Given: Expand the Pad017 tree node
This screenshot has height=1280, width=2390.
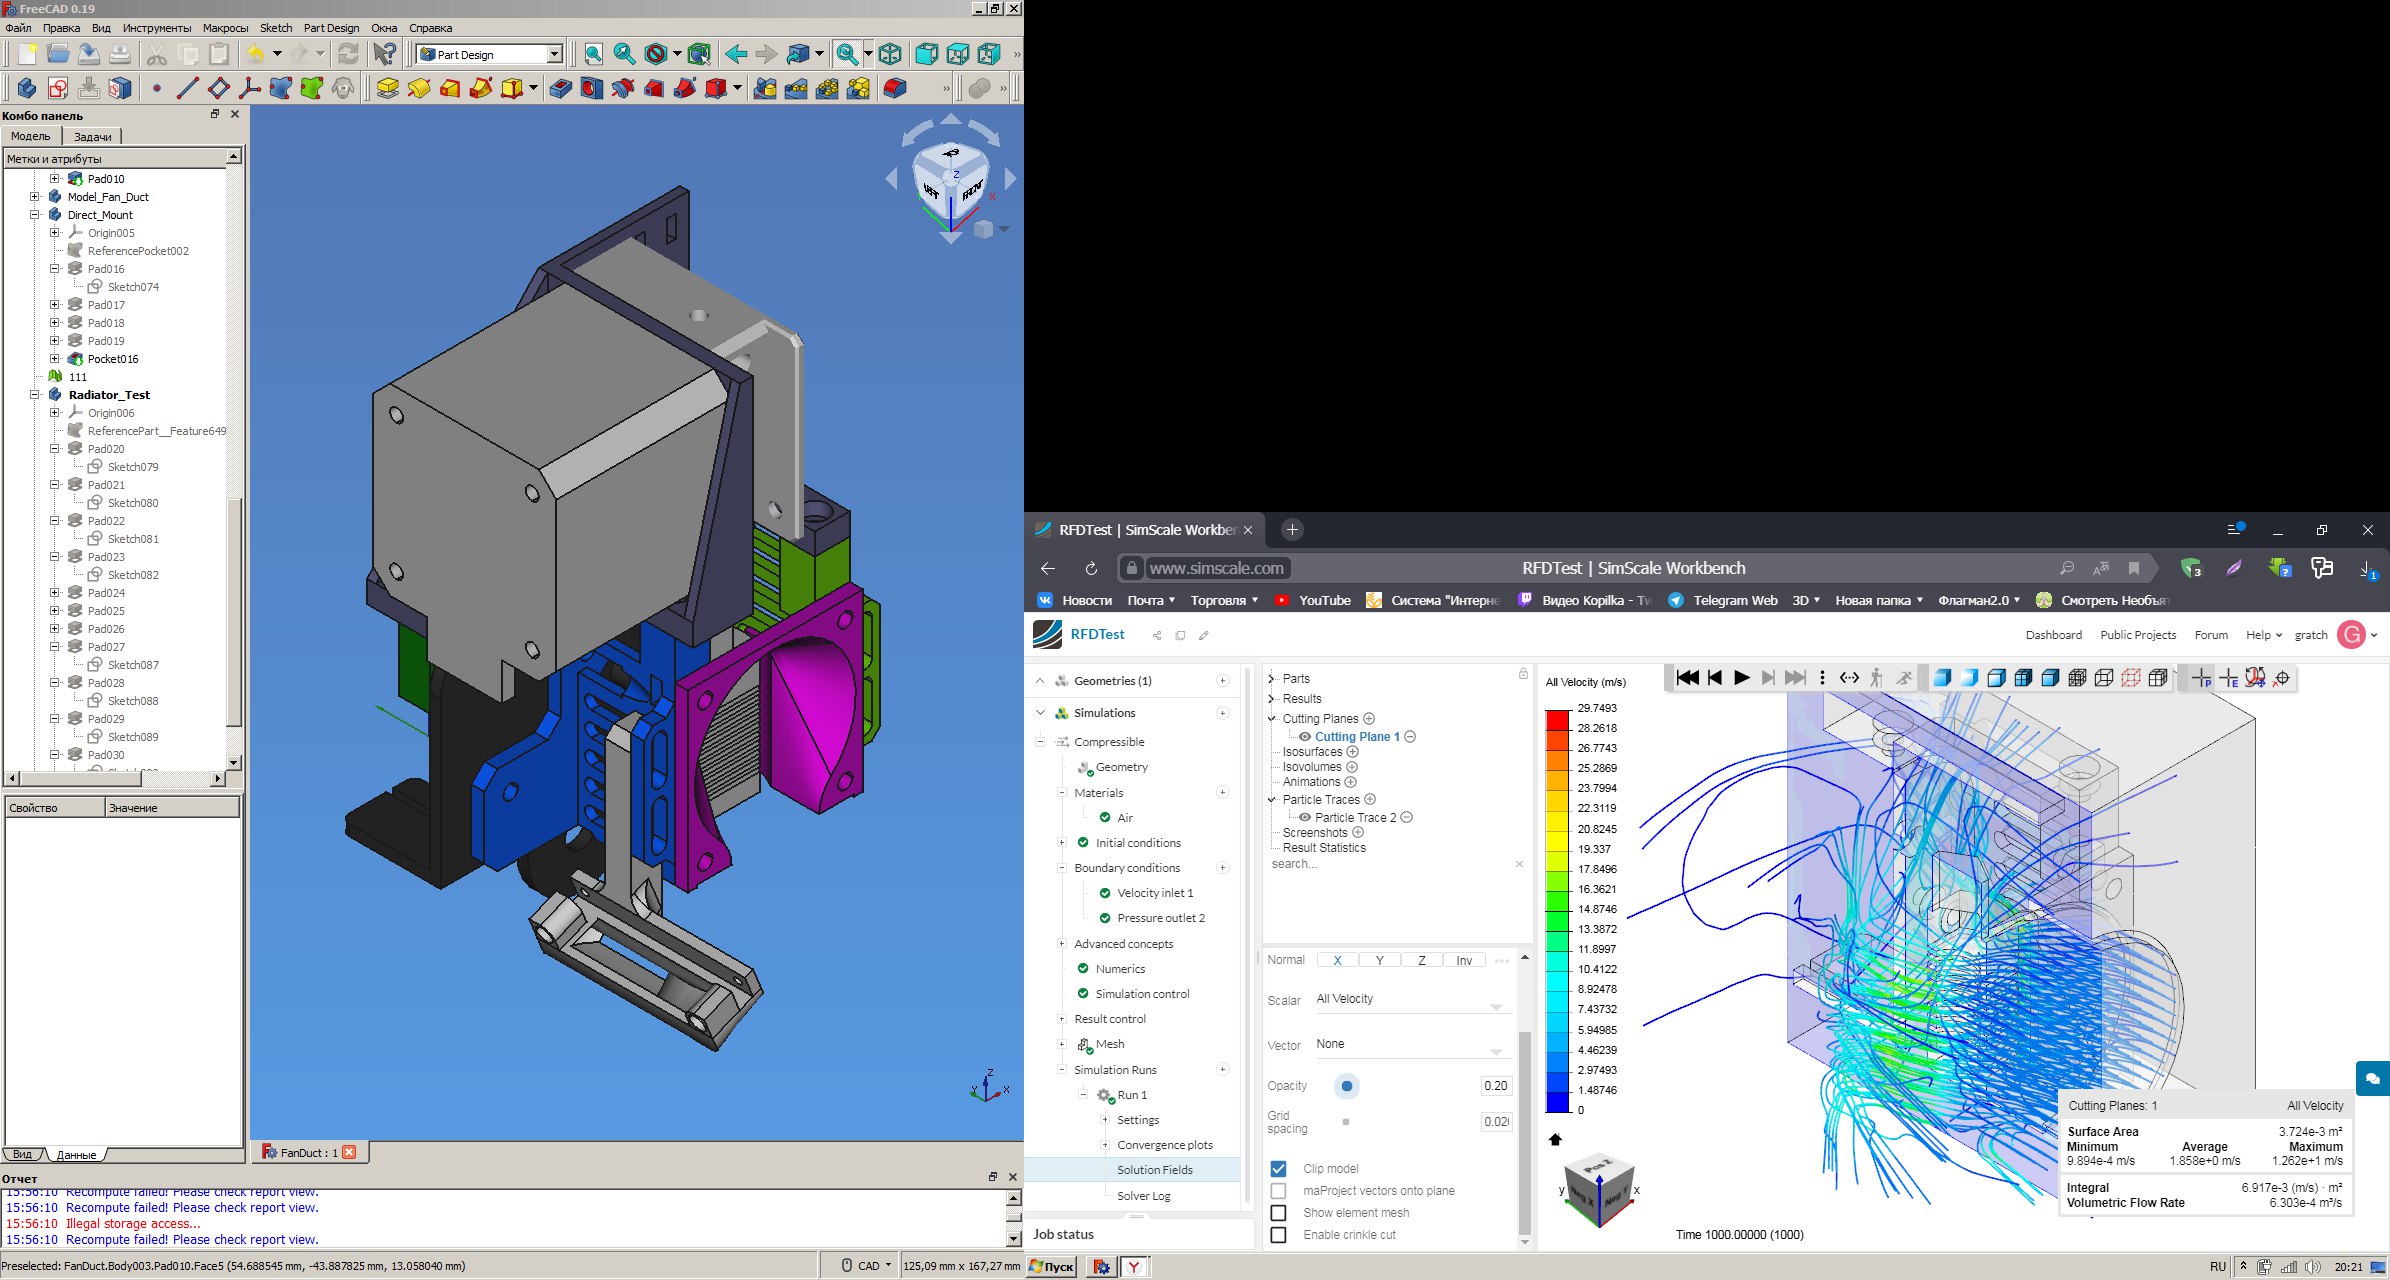Looking at the screenshot, I should click(55, 305).
